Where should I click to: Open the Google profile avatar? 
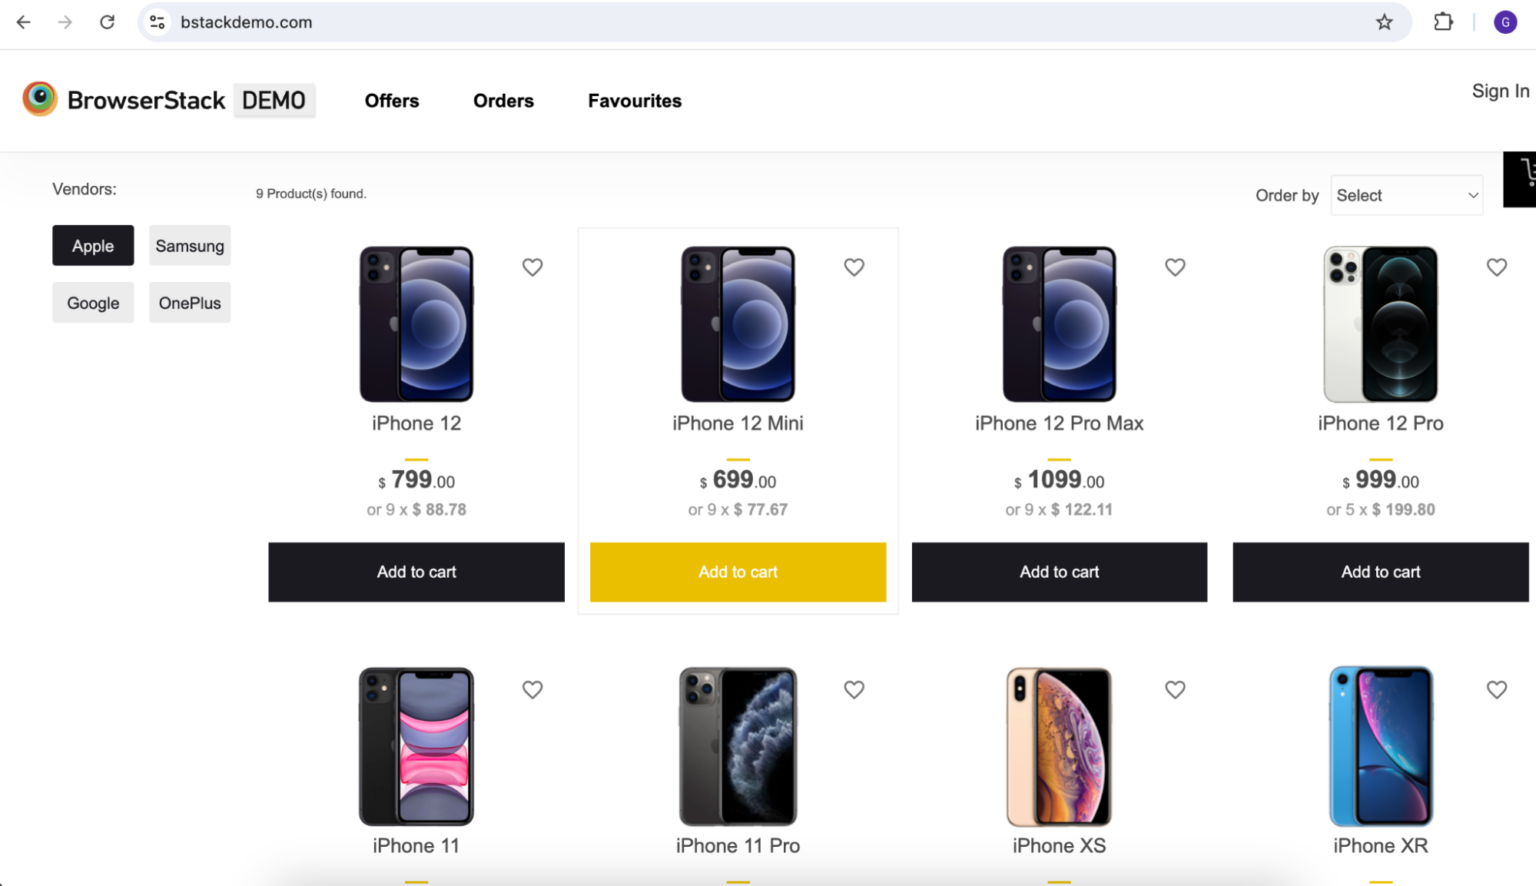pos(1505,22)
